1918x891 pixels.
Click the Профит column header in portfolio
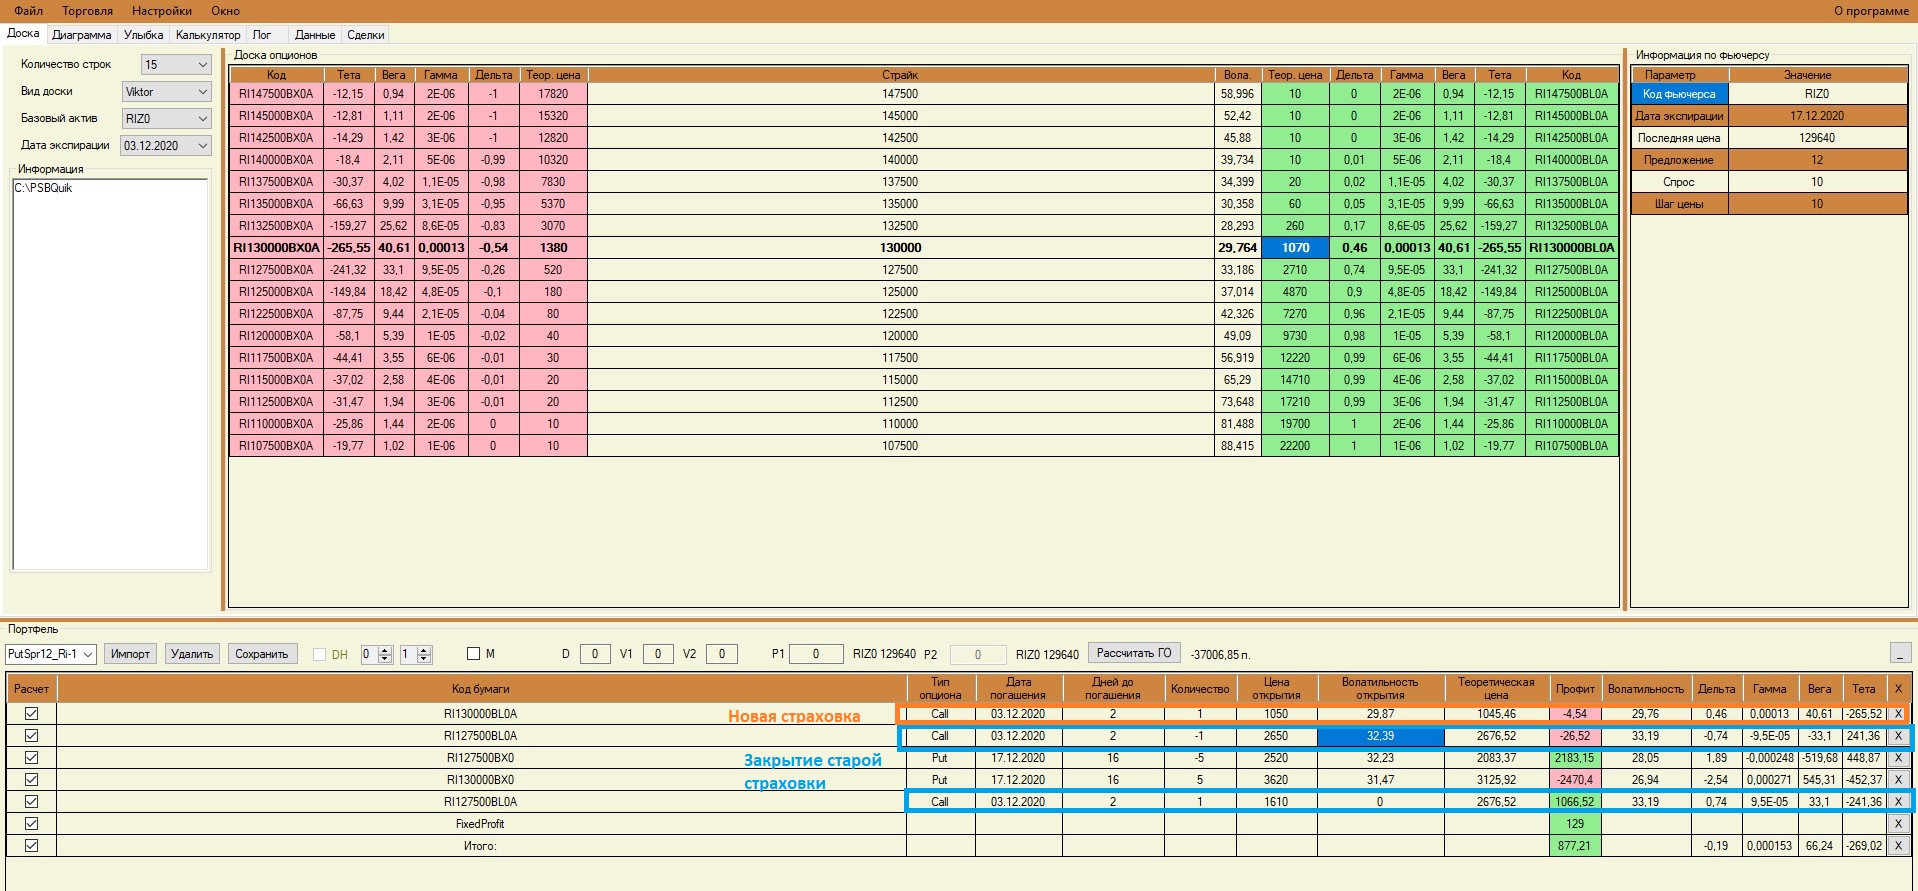1575,689
